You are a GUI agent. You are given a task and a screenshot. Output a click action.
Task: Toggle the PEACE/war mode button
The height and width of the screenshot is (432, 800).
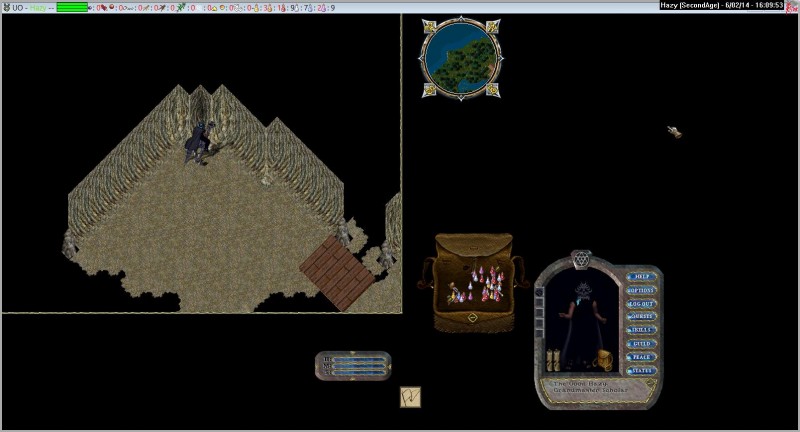click(641, 356)
